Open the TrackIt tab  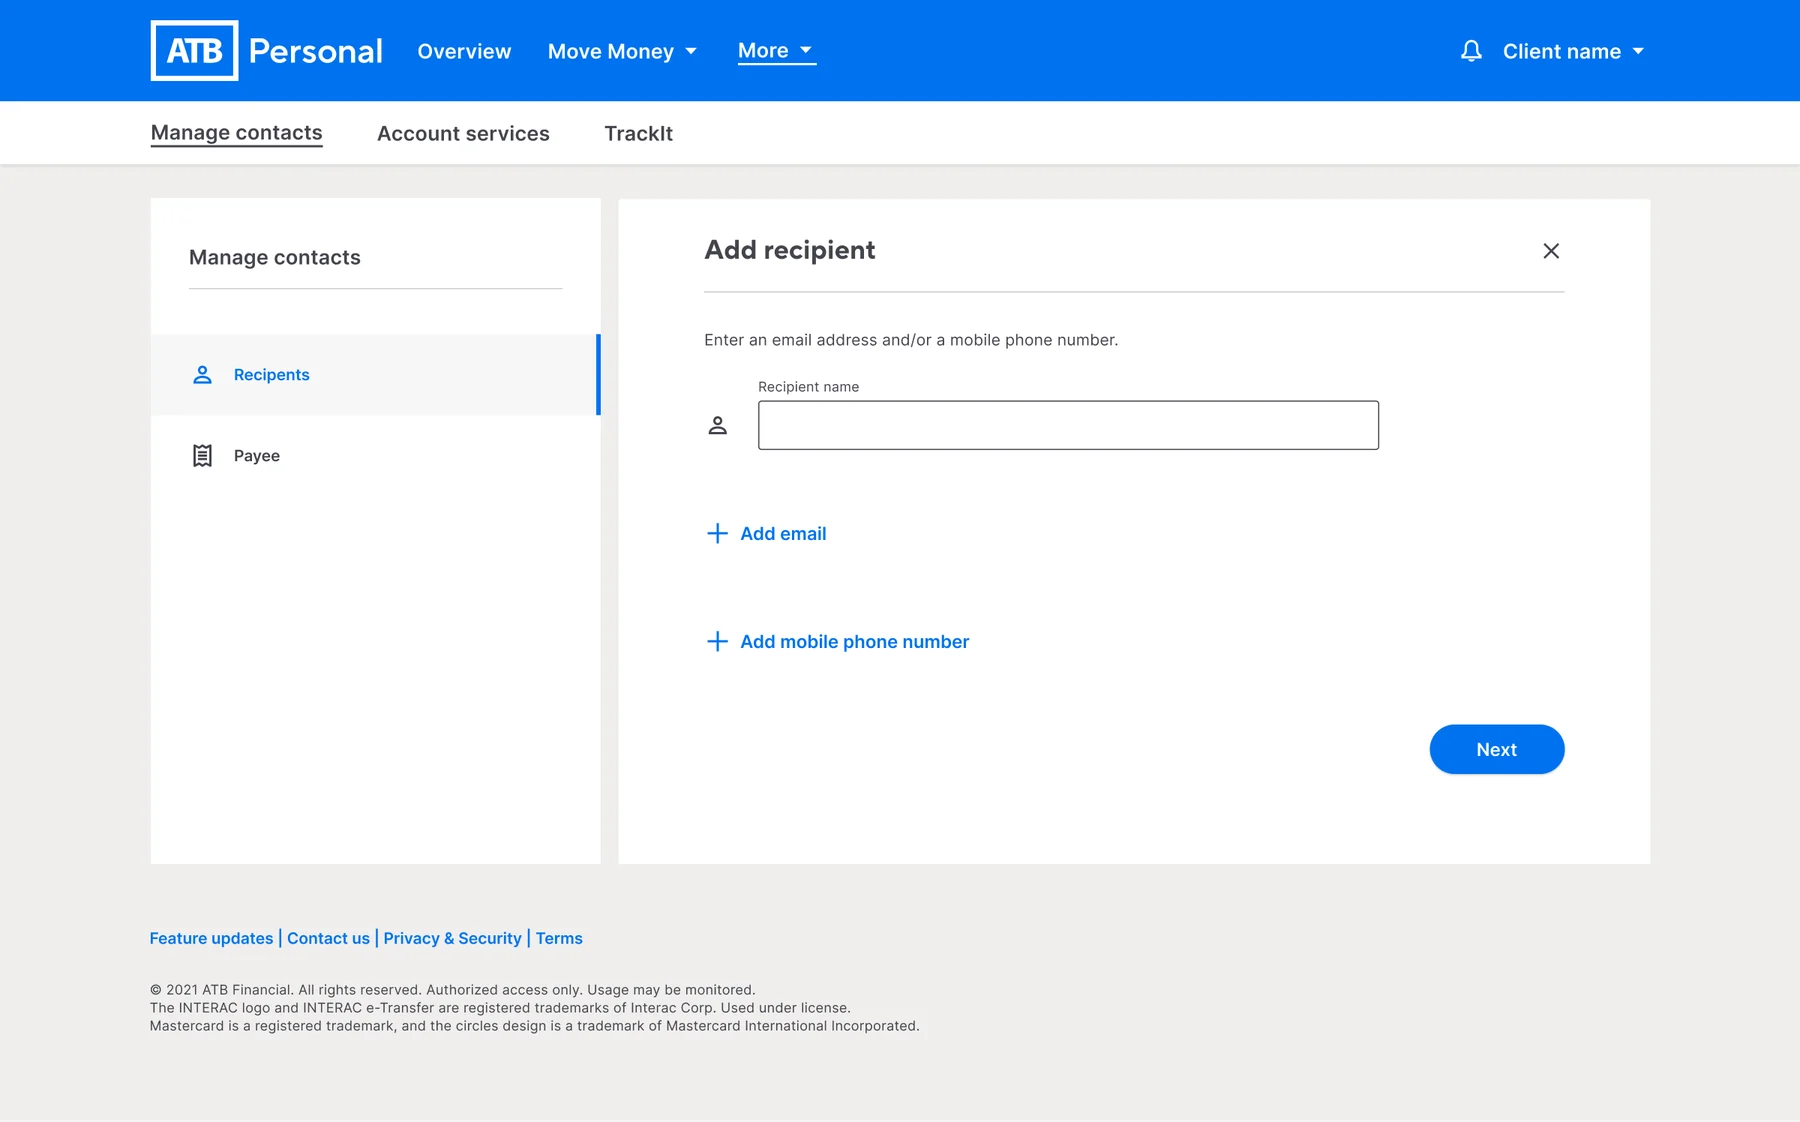638,133
